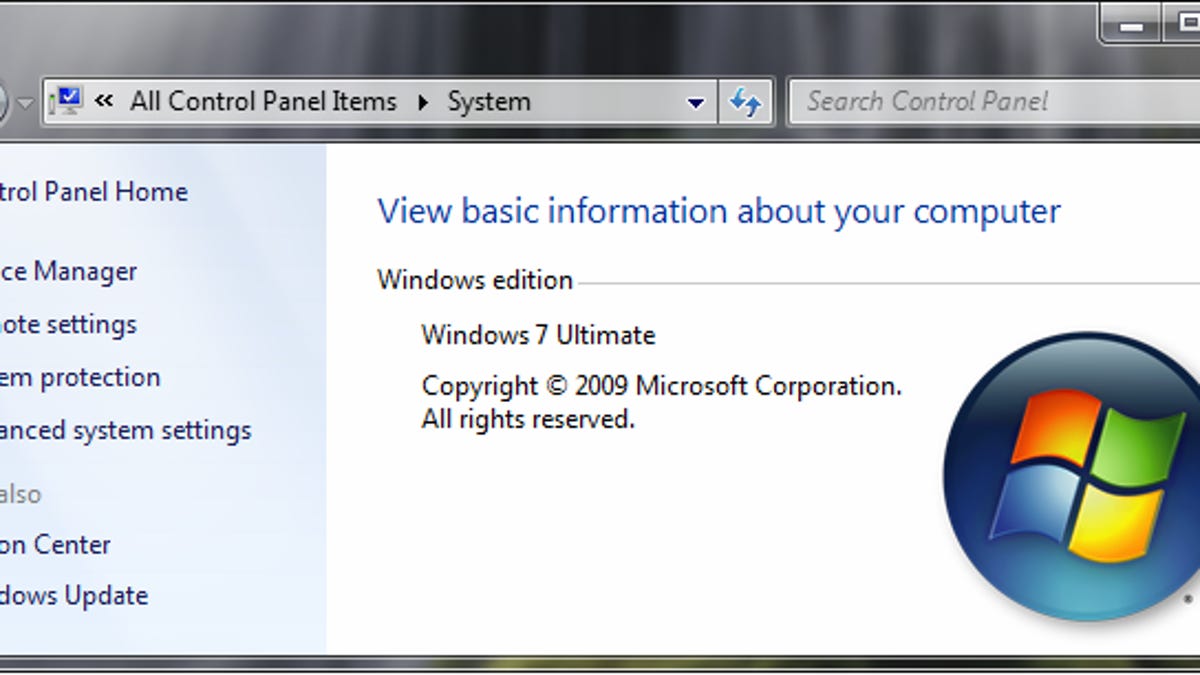Open Advanced system settings link

[125, 430]
